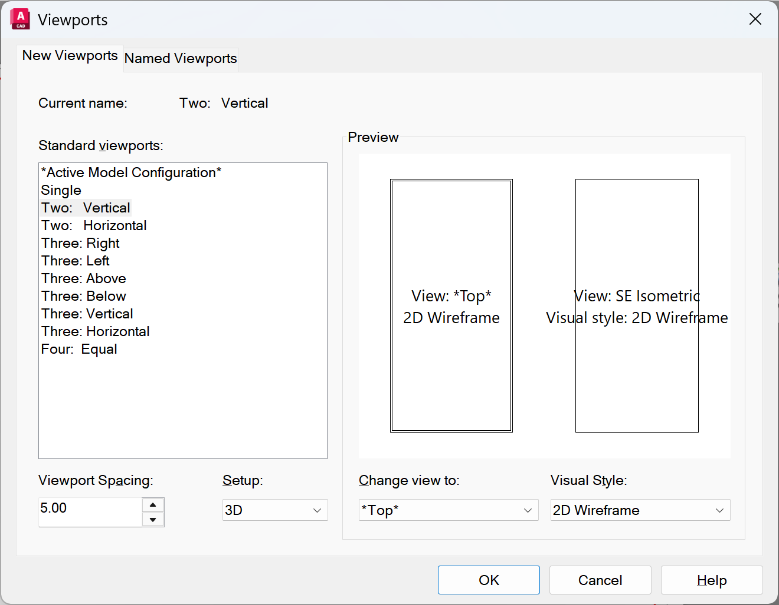Select Three: Above viewport configuration
779x605 pixels.
[x=84, y=279]
